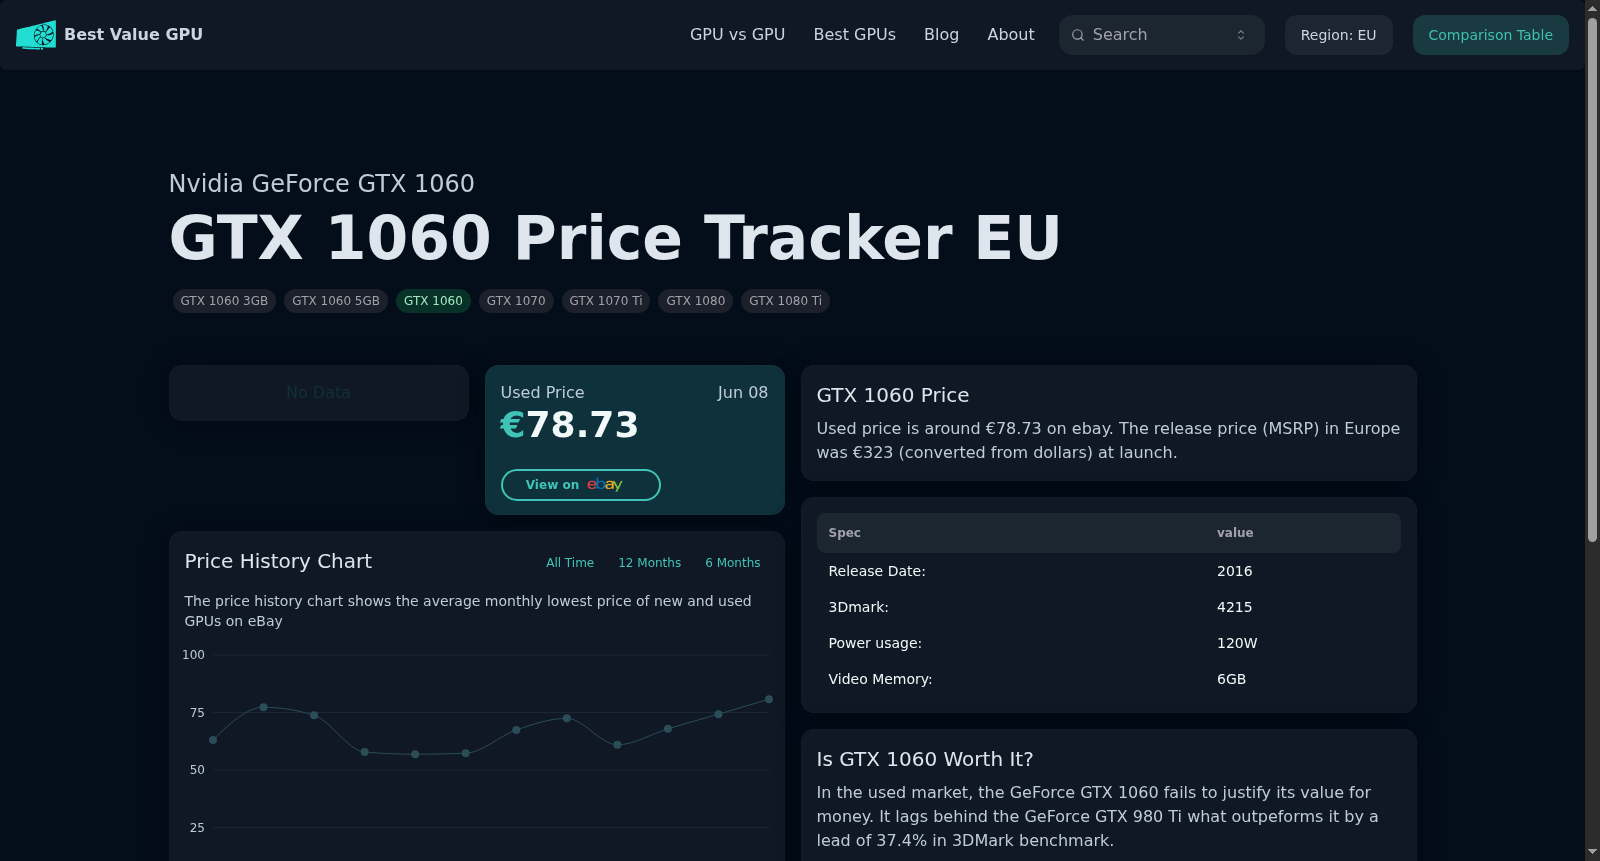Click the value column header

1235,533
